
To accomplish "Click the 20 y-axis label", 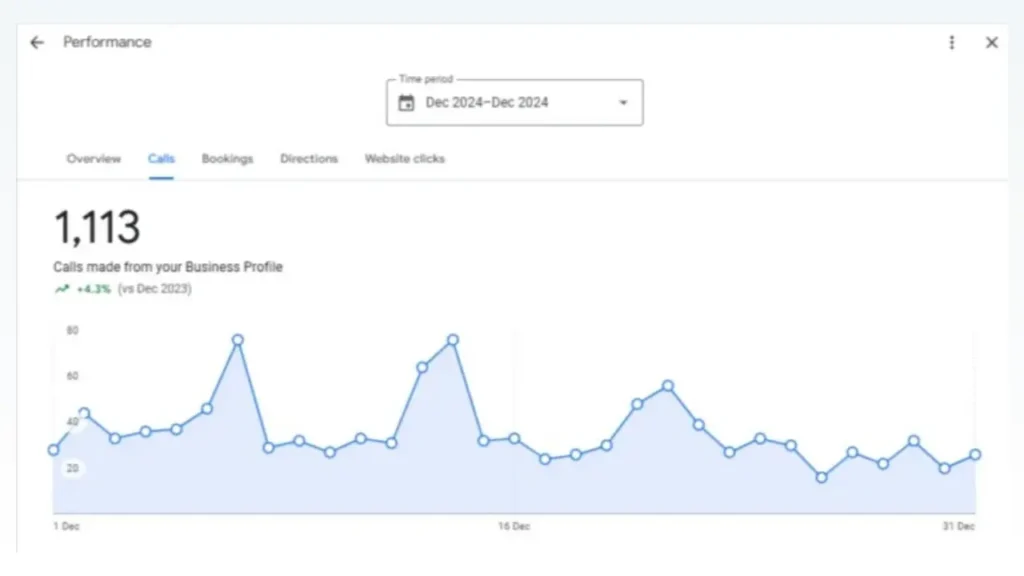I will click(72, 468).
